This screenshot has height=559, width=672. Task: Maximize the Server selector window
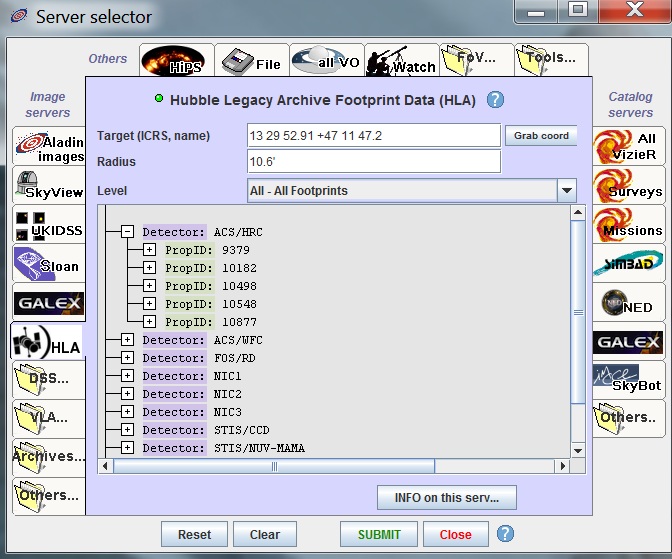[578, 9]
